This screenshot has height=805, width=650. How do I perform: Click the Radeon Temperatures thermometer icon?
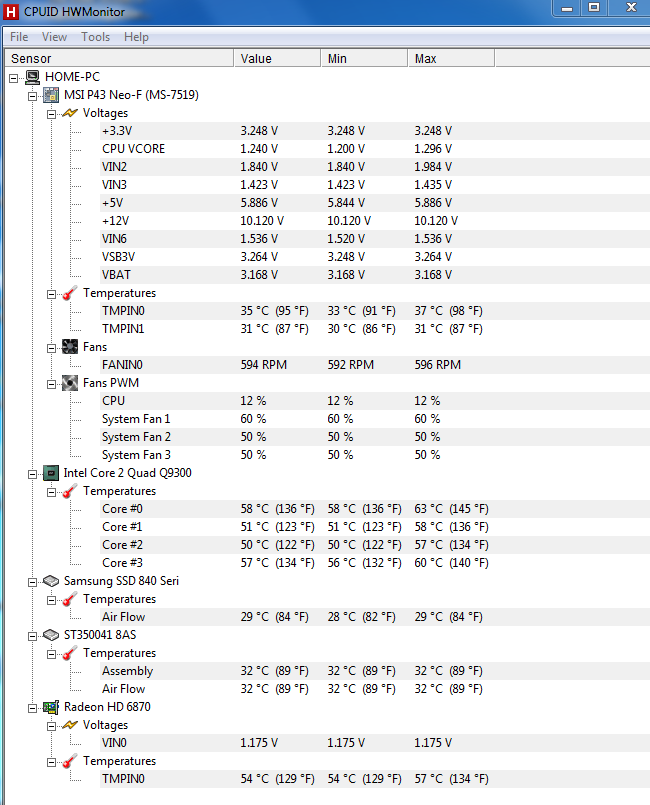click(x=69, y=761)
